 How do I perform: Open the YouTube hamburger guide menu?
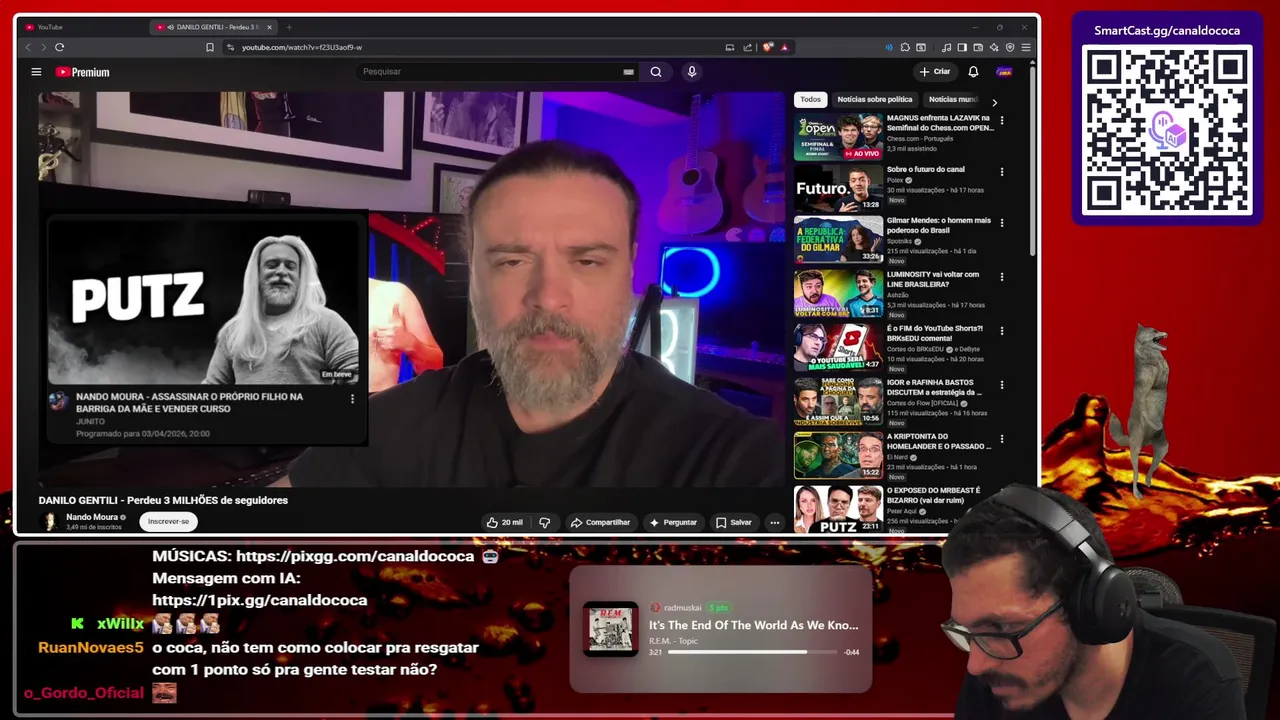[x=36, y=72]
